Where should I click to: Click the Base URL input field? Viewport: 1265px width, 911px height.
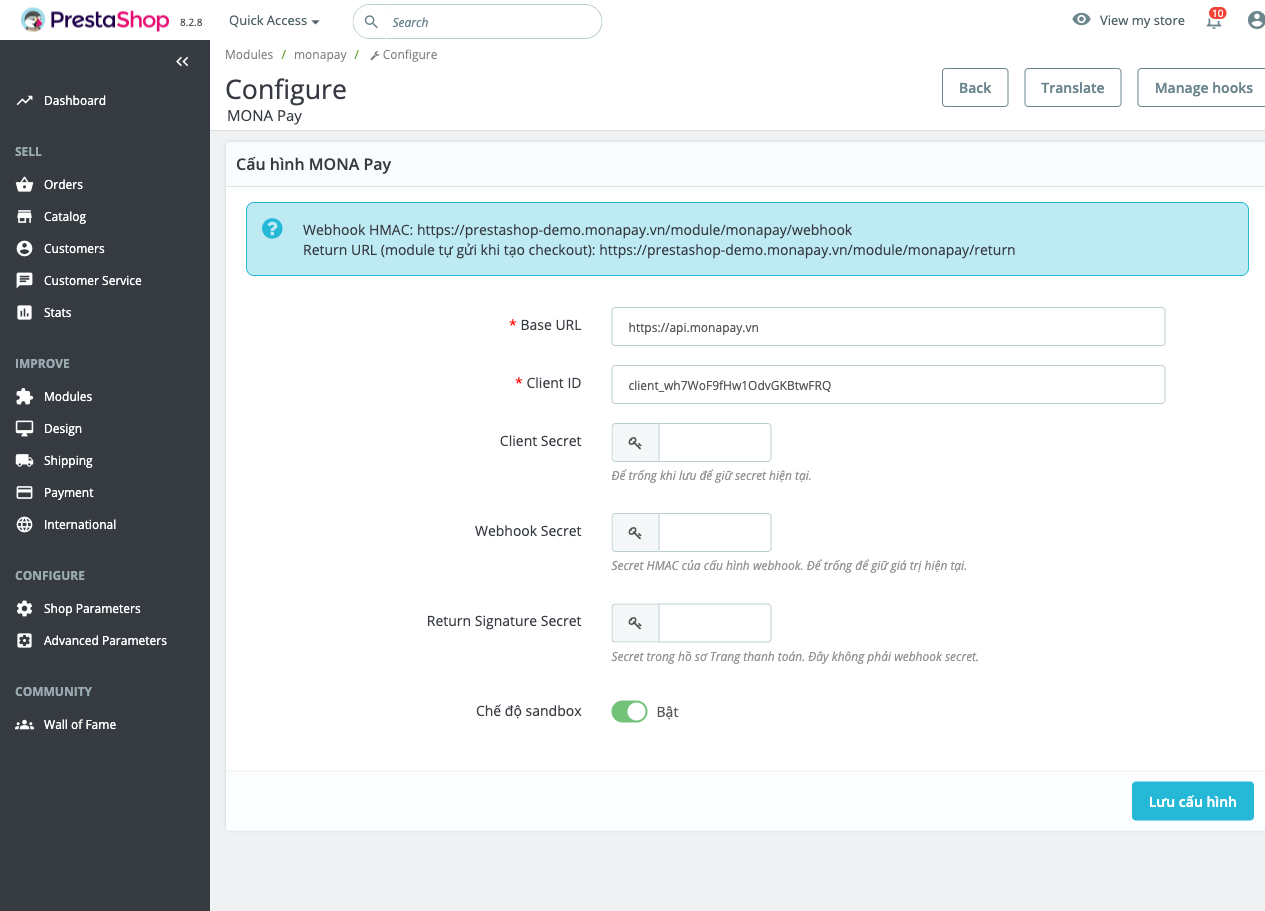pyautogui.click(x=888, y=326)
